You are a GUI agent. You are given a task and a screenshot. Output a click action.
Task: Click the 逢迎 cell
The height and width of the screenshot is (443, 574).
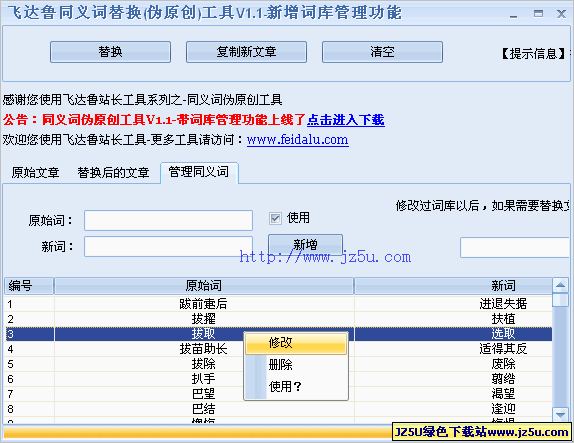tap(453, 409)
